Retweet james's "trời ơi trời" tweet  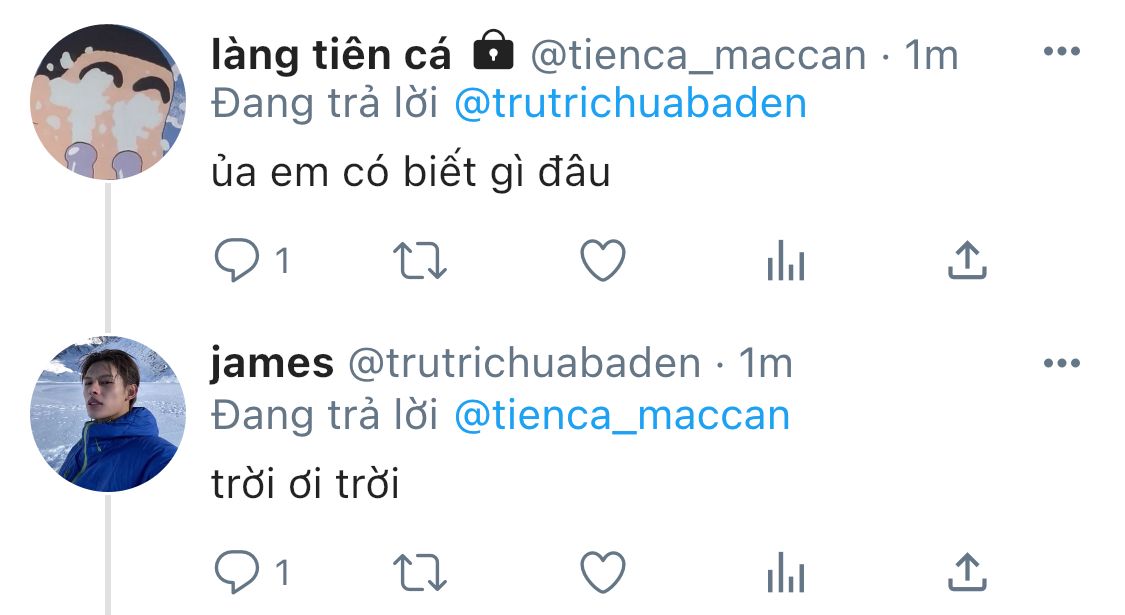pos(420,573)
